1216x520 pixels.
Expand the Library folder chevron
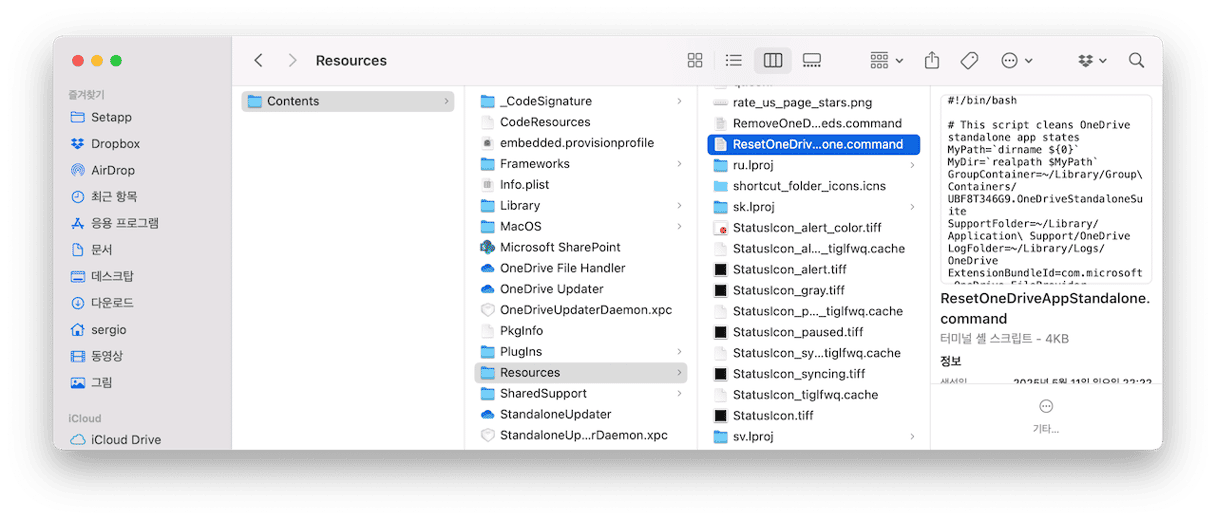pos(679,206)
